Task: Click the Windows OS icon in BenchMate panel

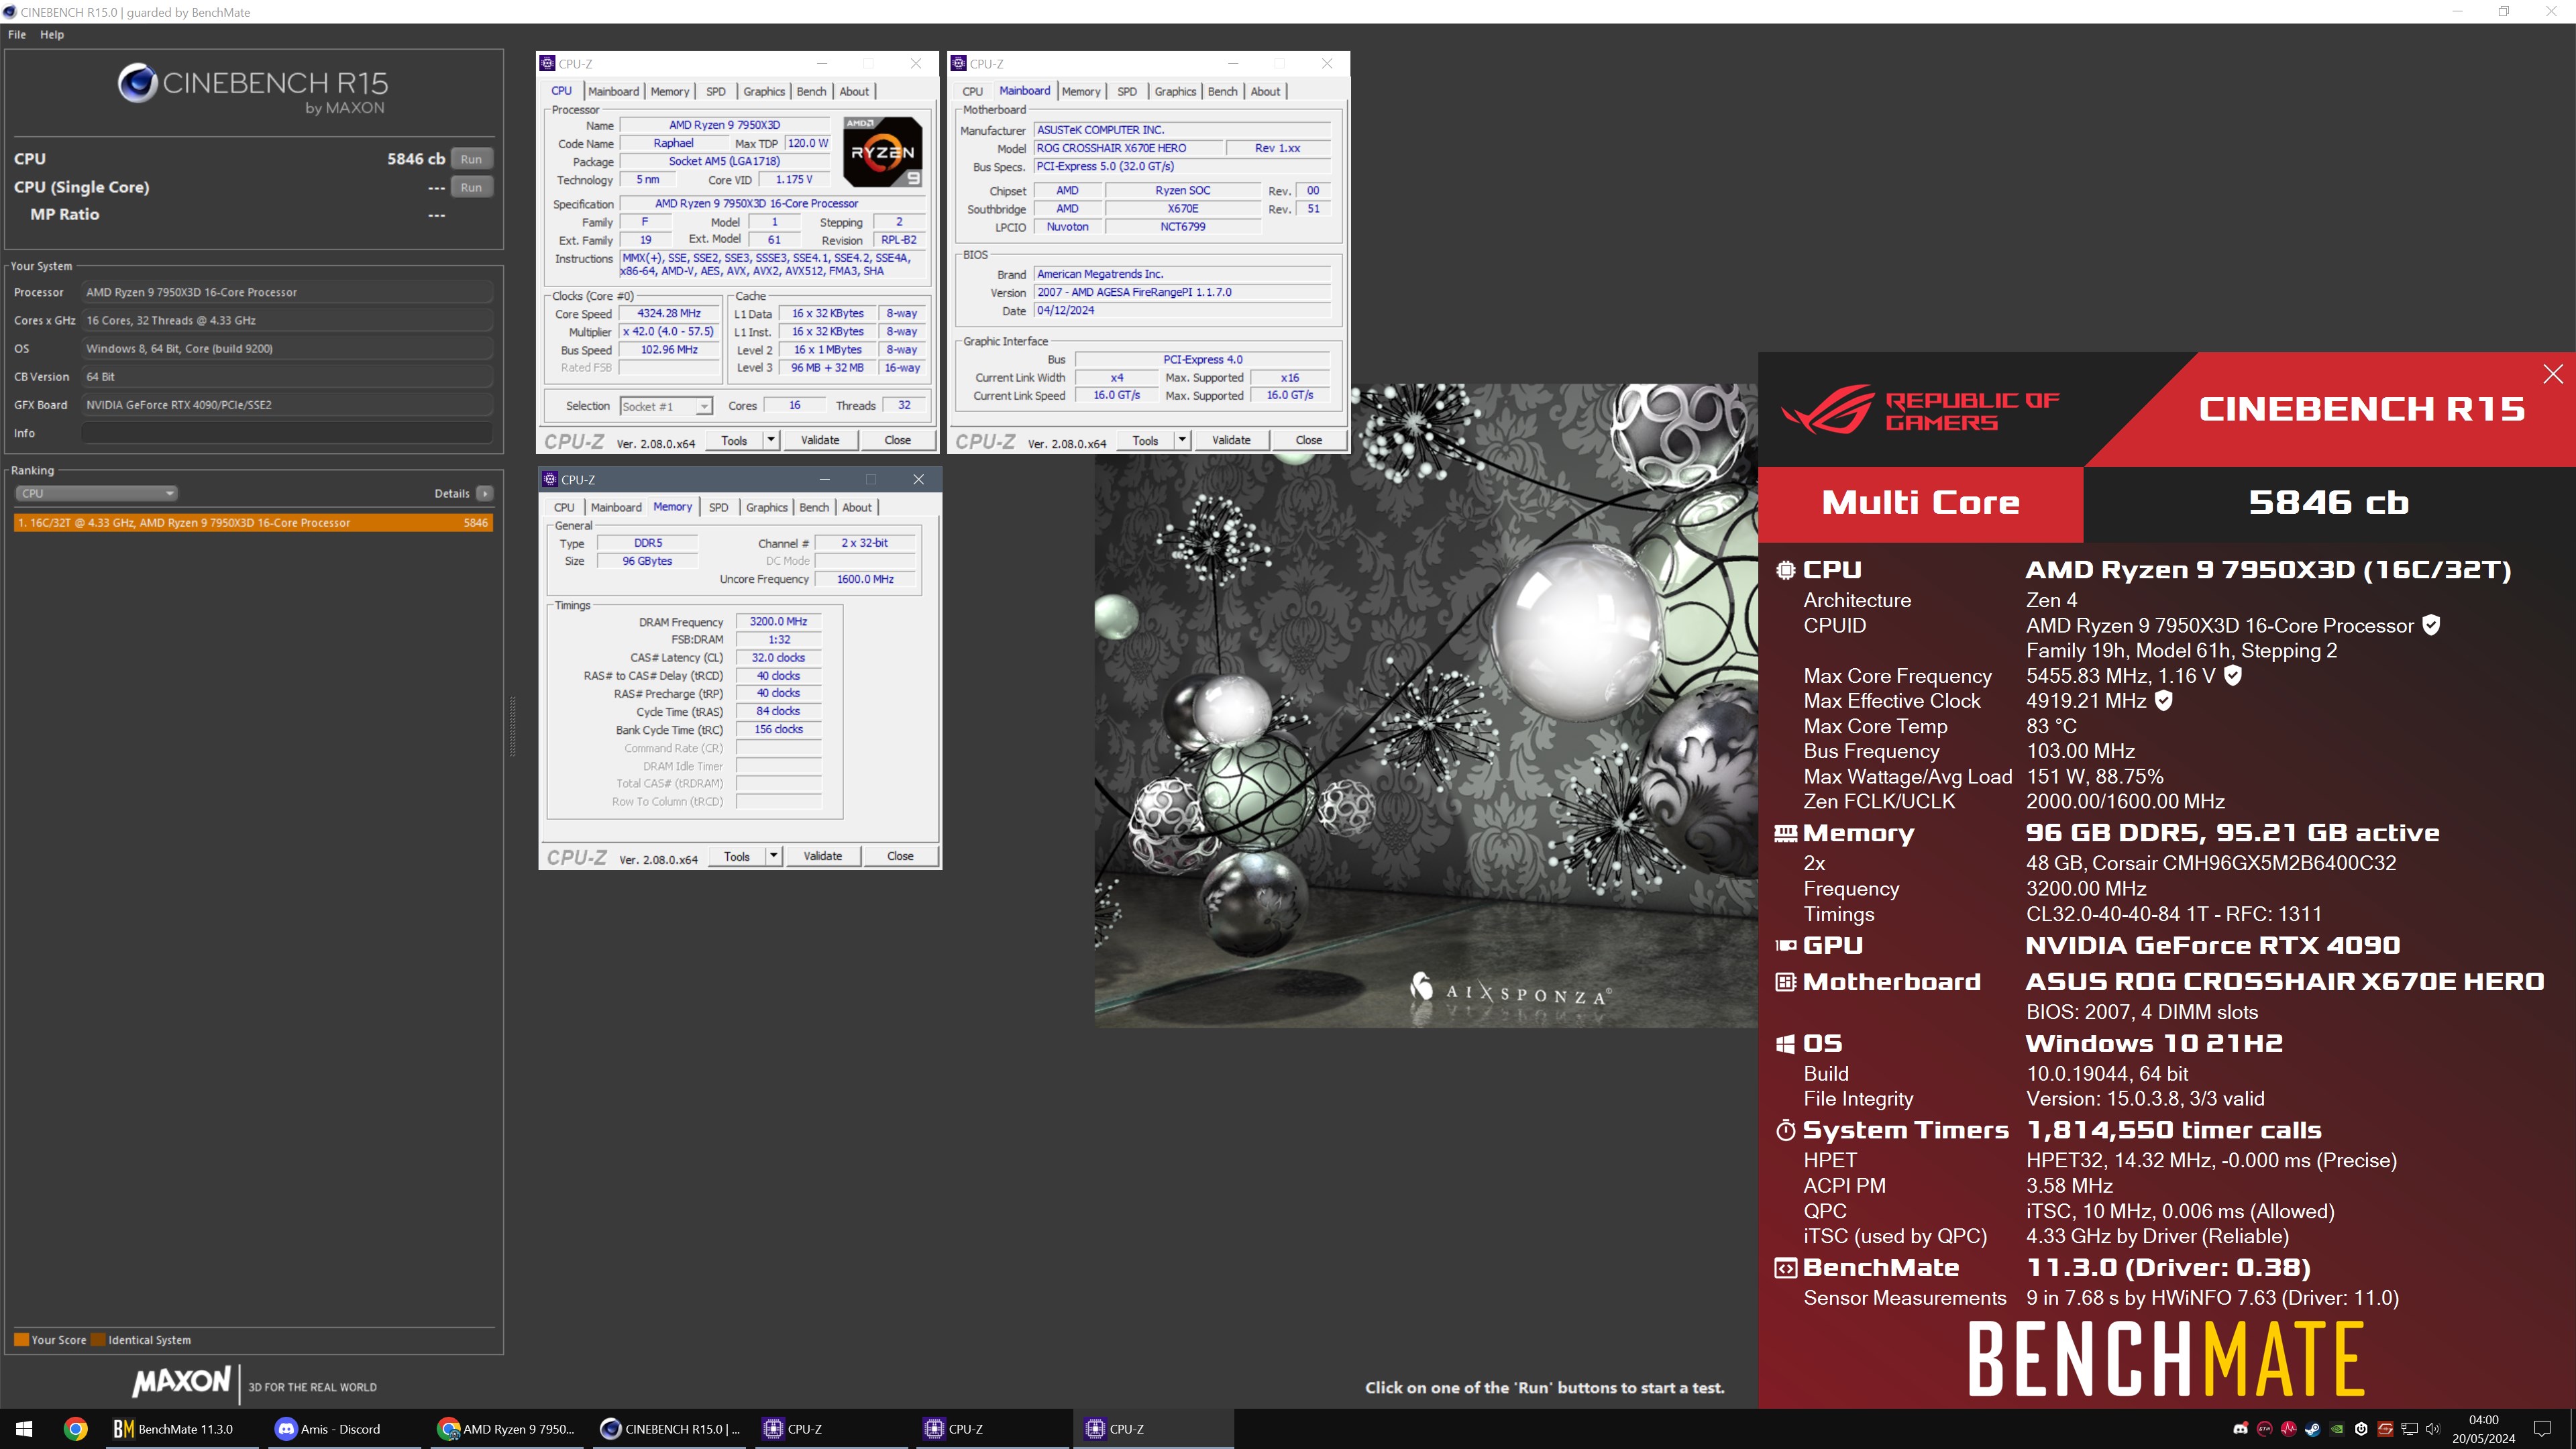Action: click(1785, 1044)
